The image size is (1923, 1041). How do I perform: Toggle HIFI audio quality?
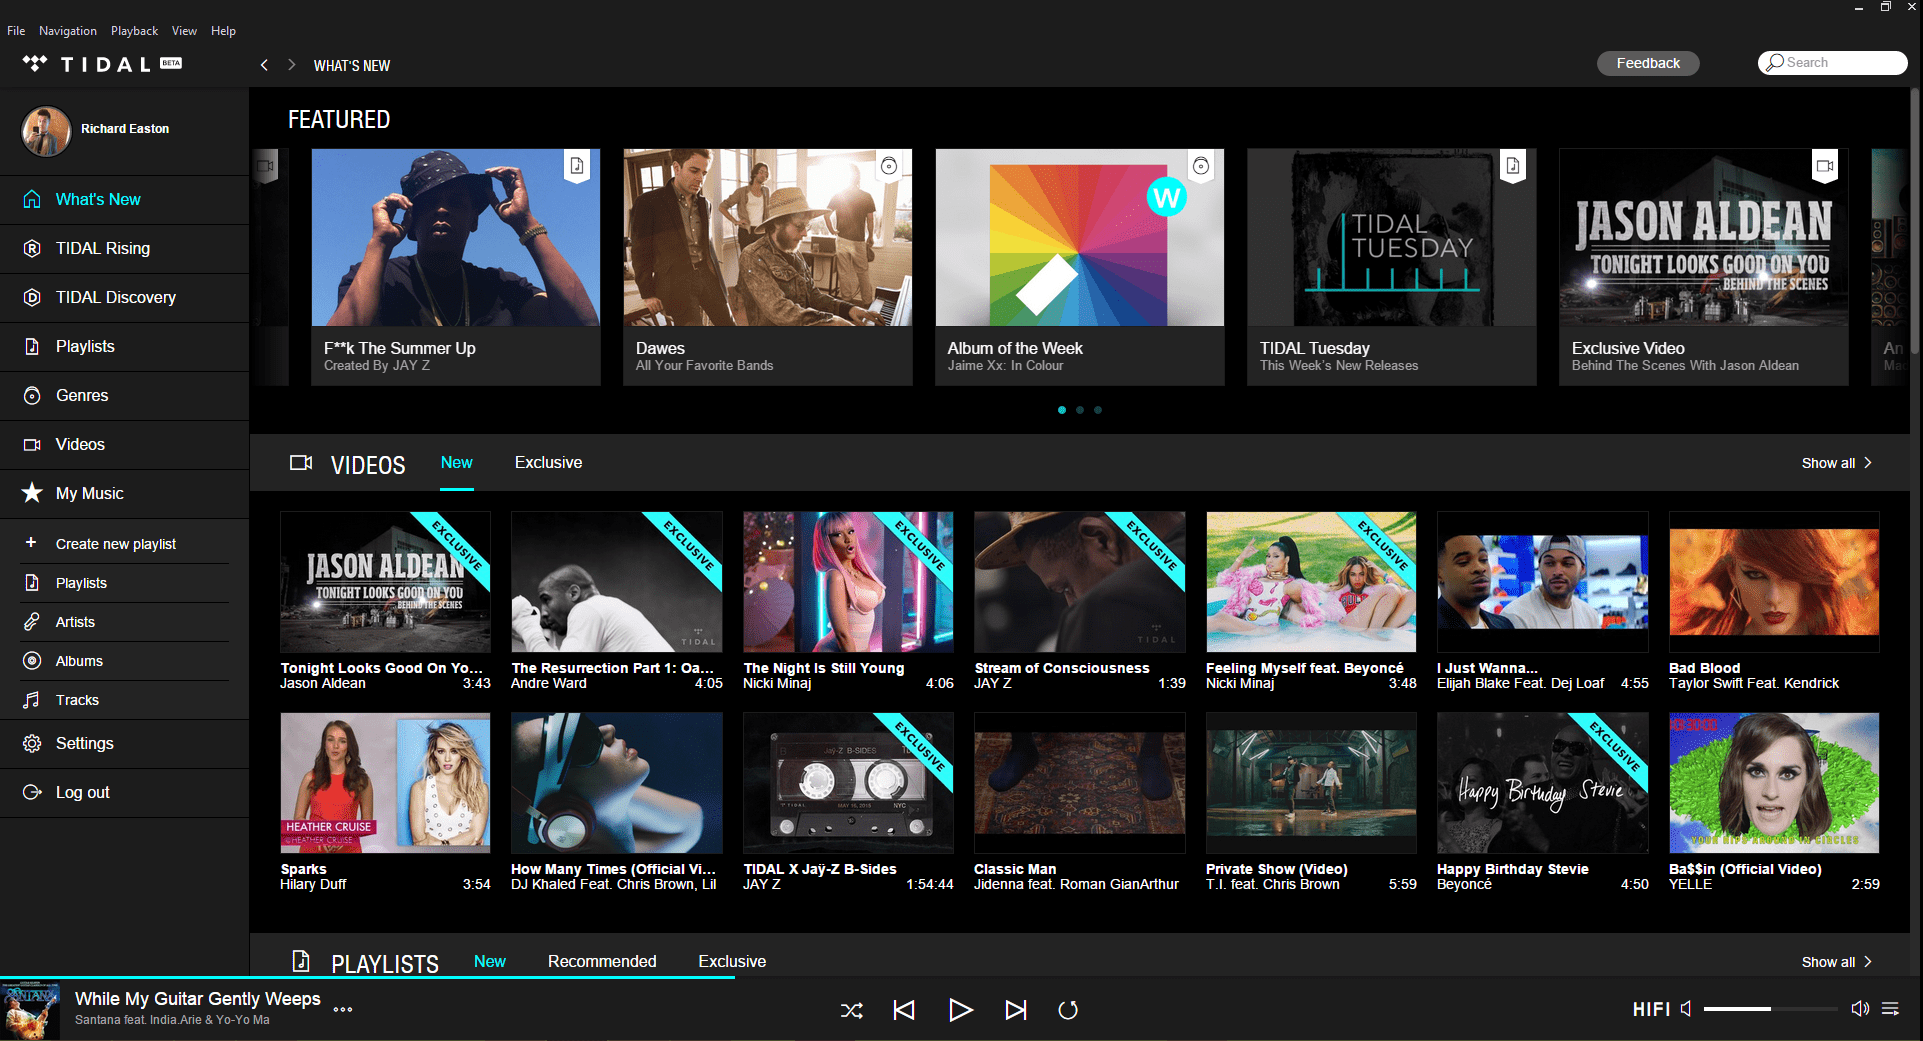coord(1651,1009)
